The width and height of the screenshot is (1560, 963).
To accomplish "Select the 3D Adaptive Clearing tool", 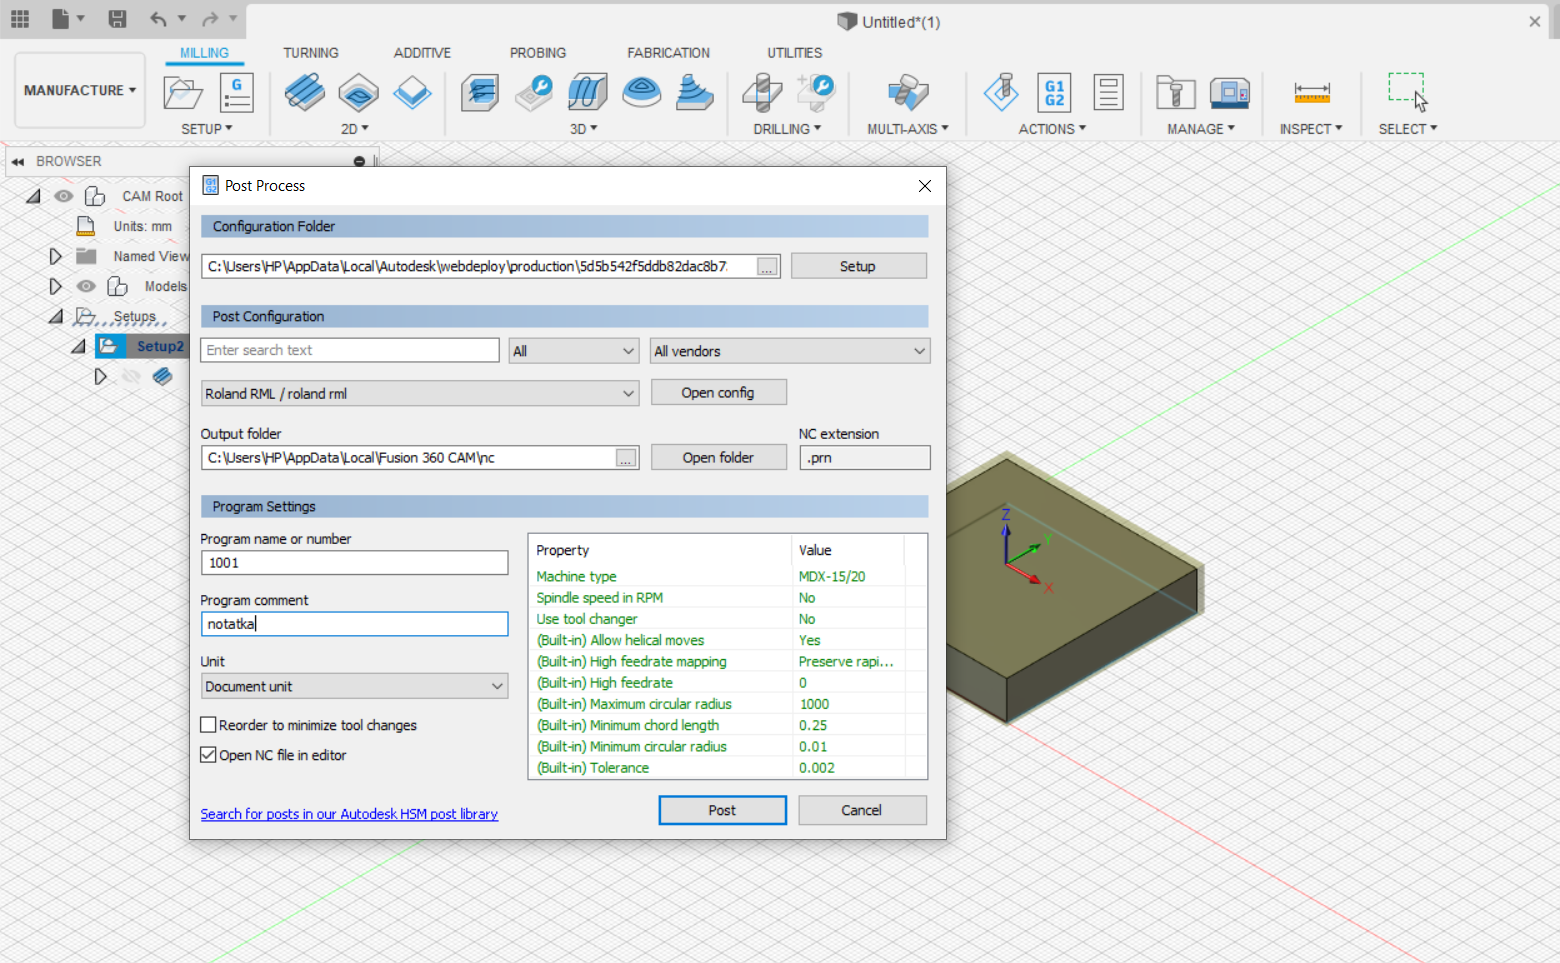I will (x=480, y=93).
